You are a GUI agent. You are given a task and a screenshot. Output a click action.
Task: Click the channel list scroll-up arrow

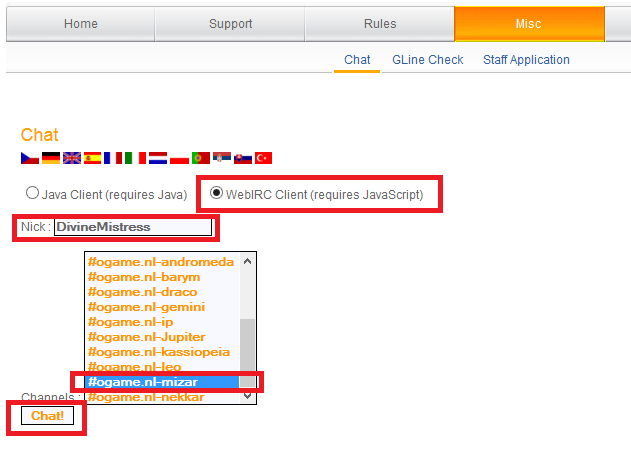click(x=247, y=261)
